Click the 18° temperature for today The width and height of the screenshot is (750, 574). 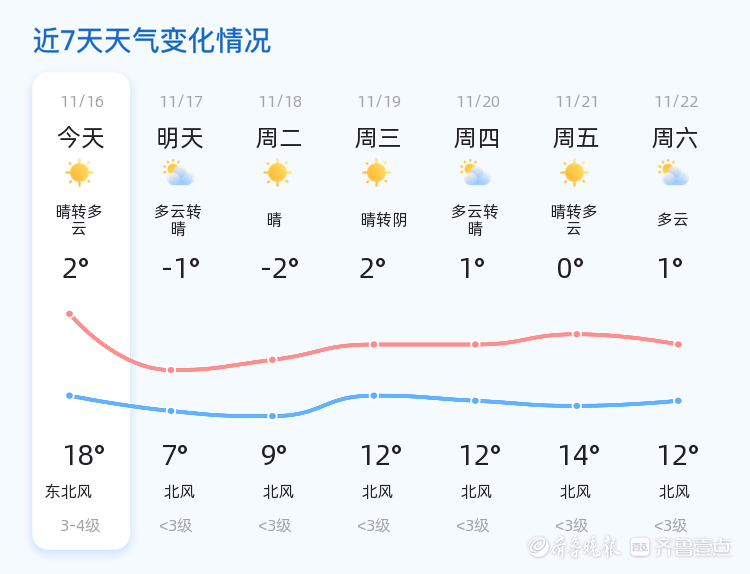click(84, 456)
